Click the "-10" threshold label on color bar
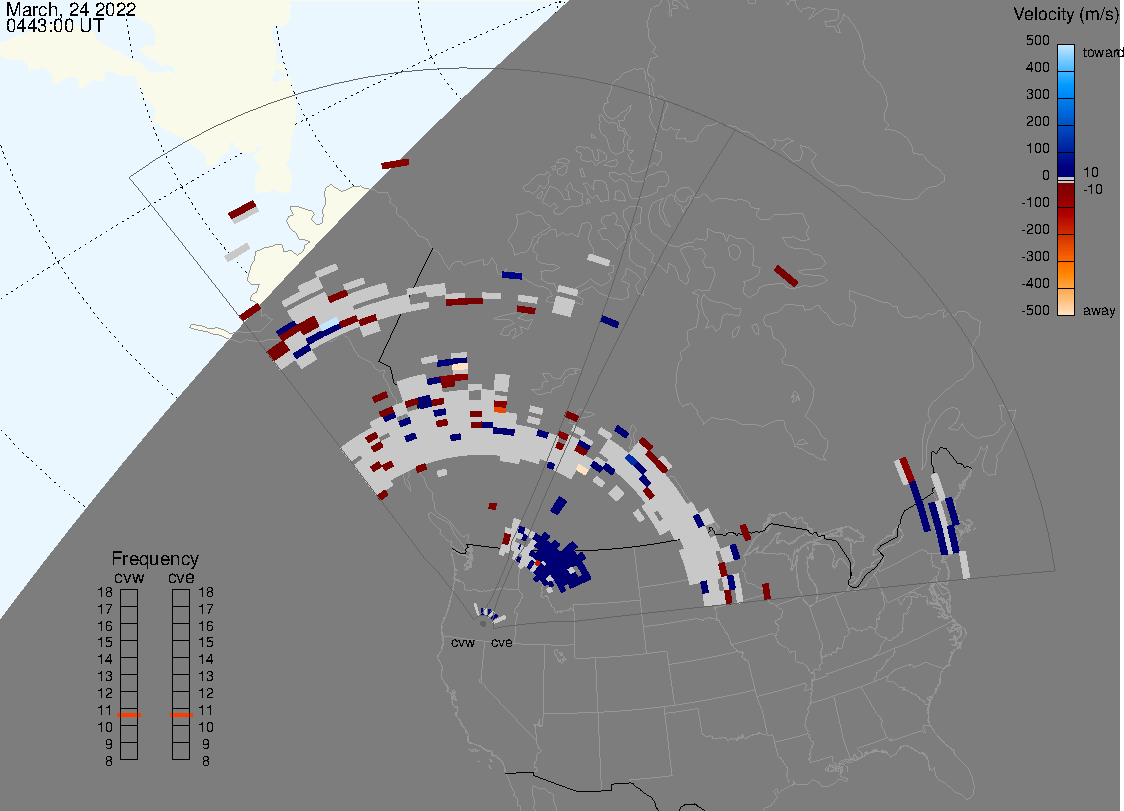 [1092, 189]
